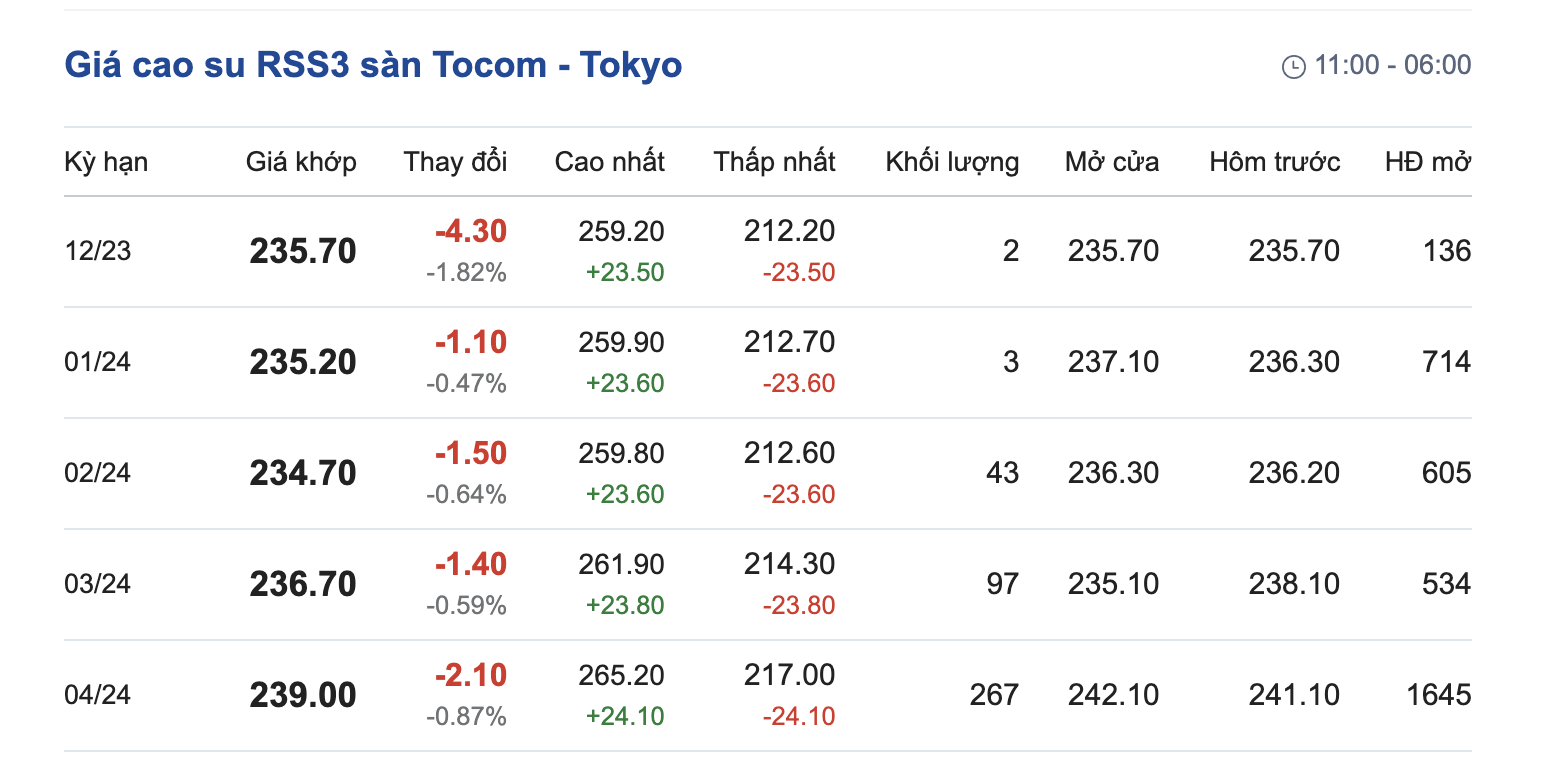This screenshot has width=1544, height=760.
Task: Select the Khối lượng column header
Action: [951, 162]
